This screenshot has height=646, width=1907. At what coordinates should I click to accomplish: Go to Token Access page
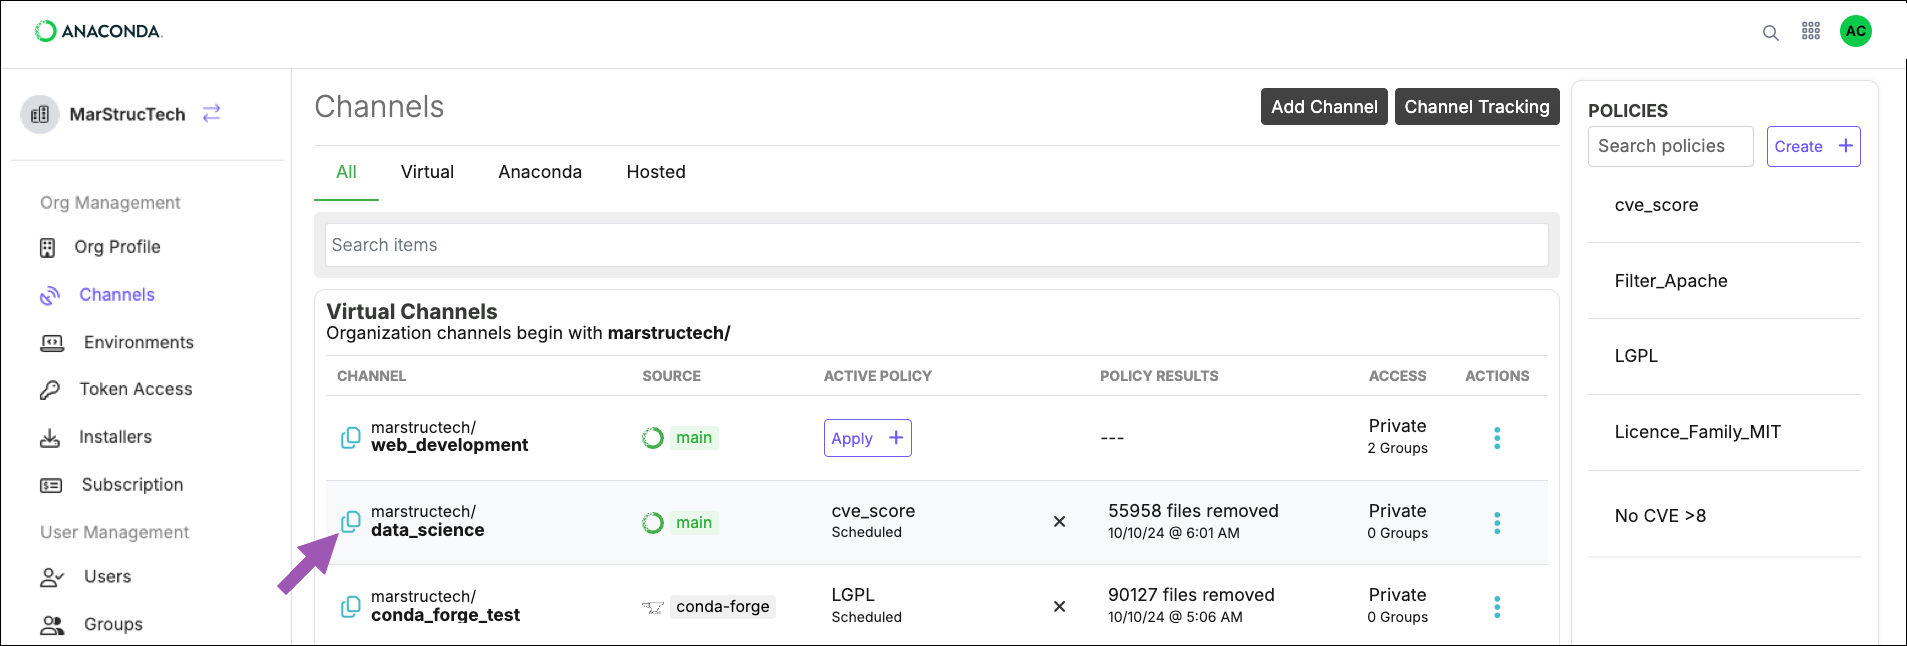click(136, 389)
